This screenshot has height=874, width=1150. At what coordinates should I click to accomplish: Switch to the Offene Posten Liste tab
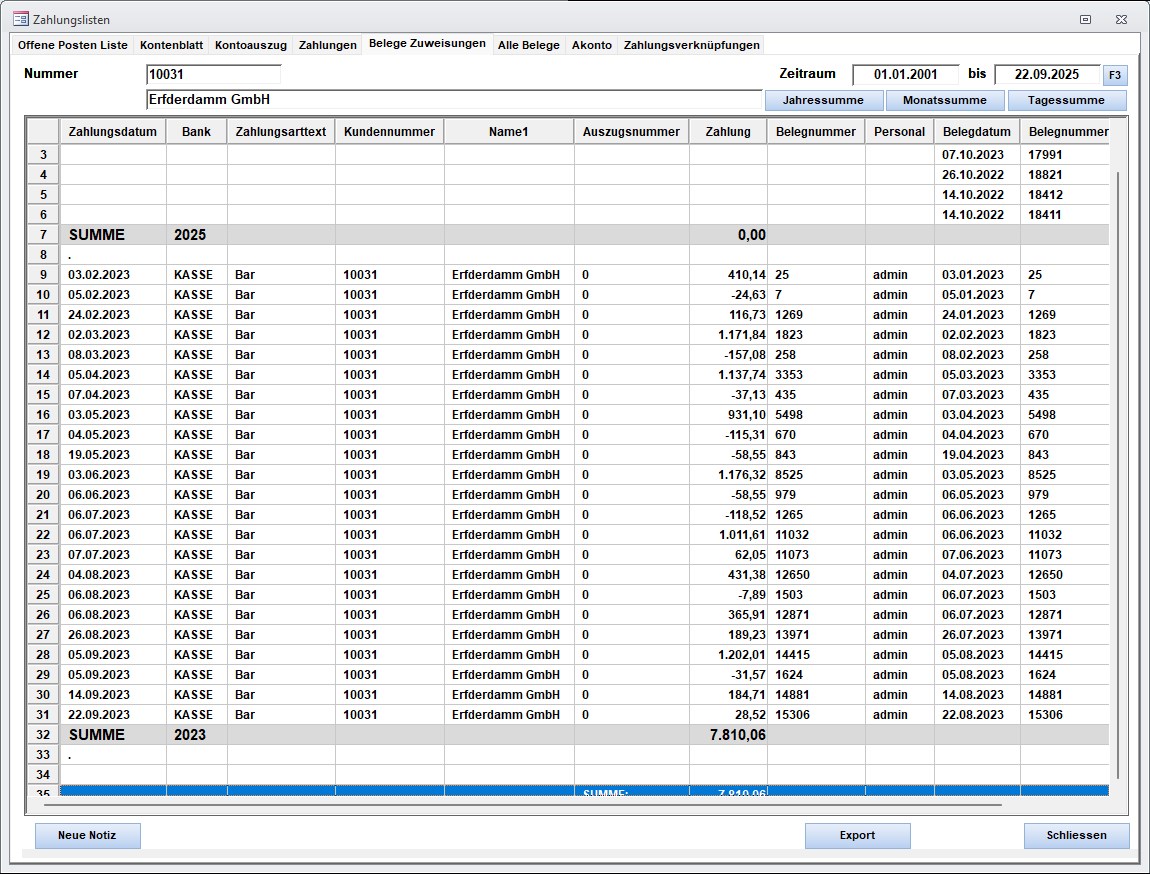pos(73,45)
